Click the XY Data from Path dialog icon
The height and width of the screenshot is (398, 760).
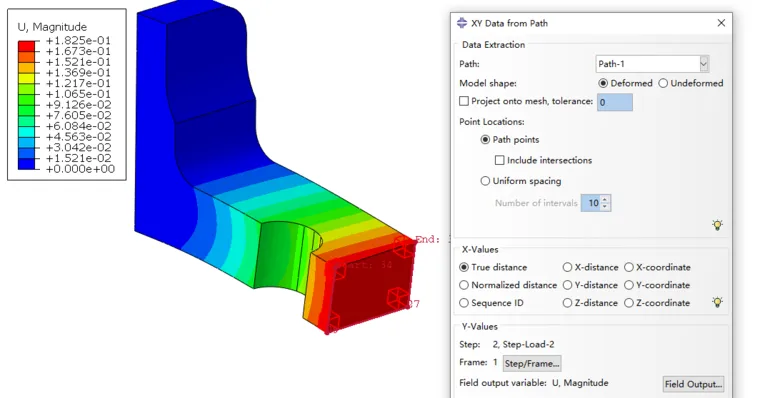click(x=462, y=23)
